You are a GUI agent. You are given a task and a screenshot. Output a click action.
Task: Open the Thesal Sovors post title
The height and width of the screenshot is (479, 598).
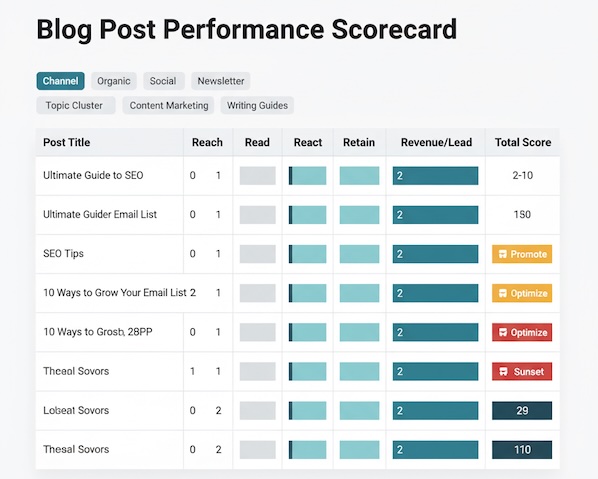(x=76, y=449)
